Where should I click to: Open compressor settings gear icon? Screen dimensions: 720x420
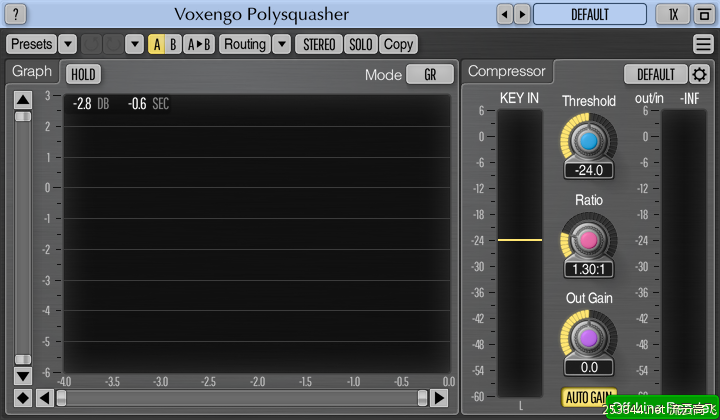point(699,74)
